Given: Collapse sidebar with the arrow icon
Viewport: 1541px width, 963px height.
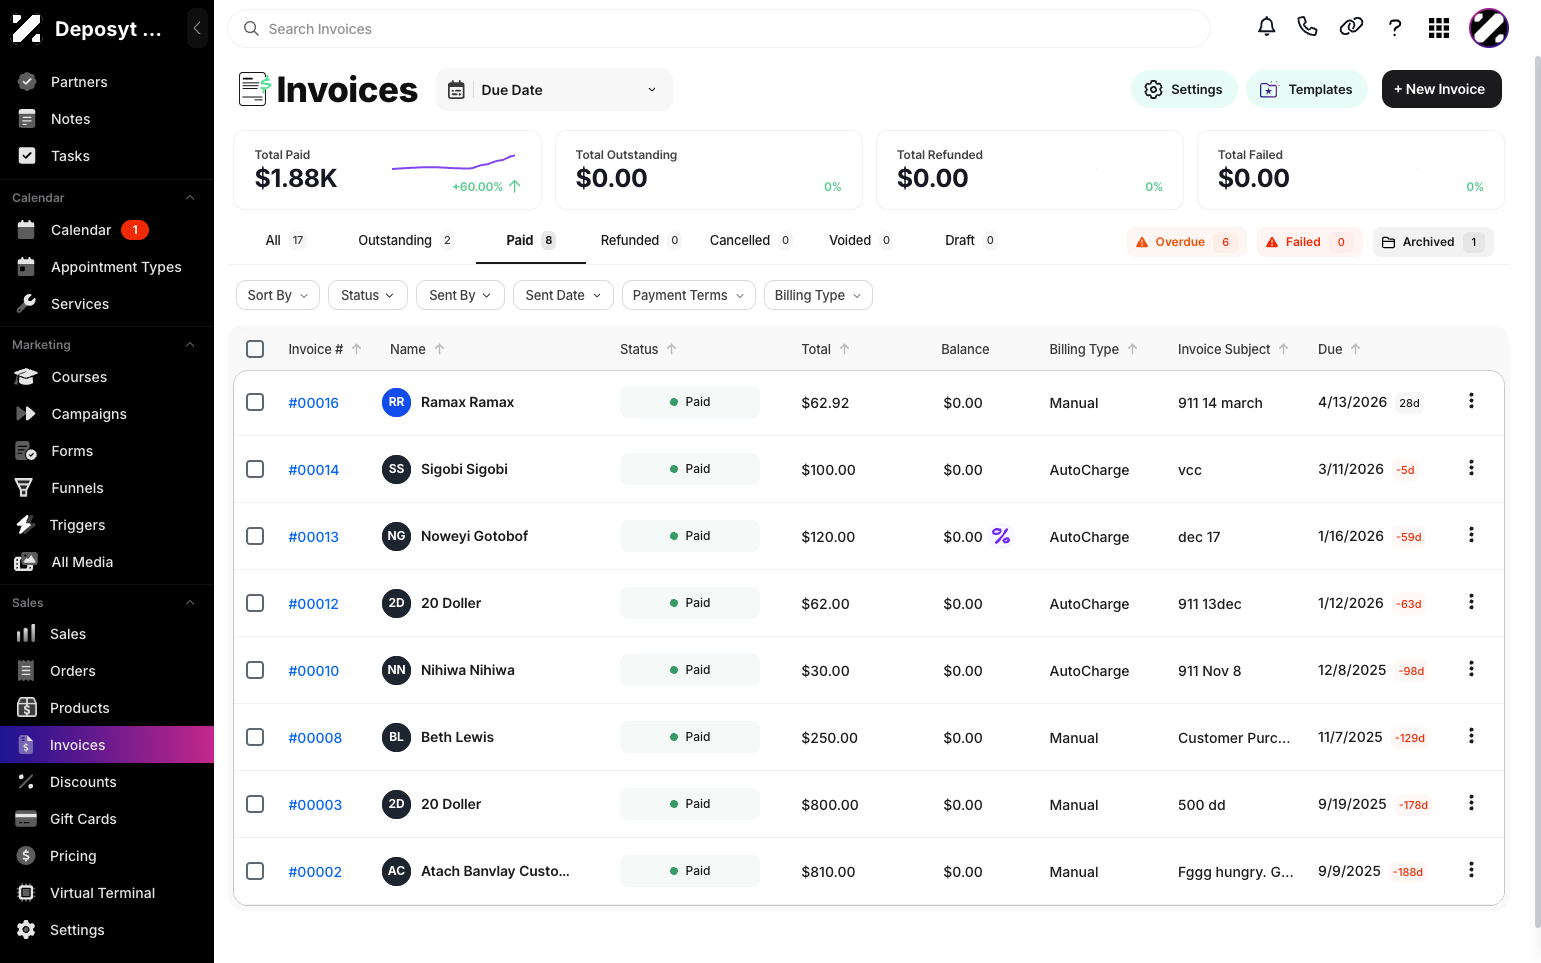Looking at the screenshot, I should coord(197,28).
